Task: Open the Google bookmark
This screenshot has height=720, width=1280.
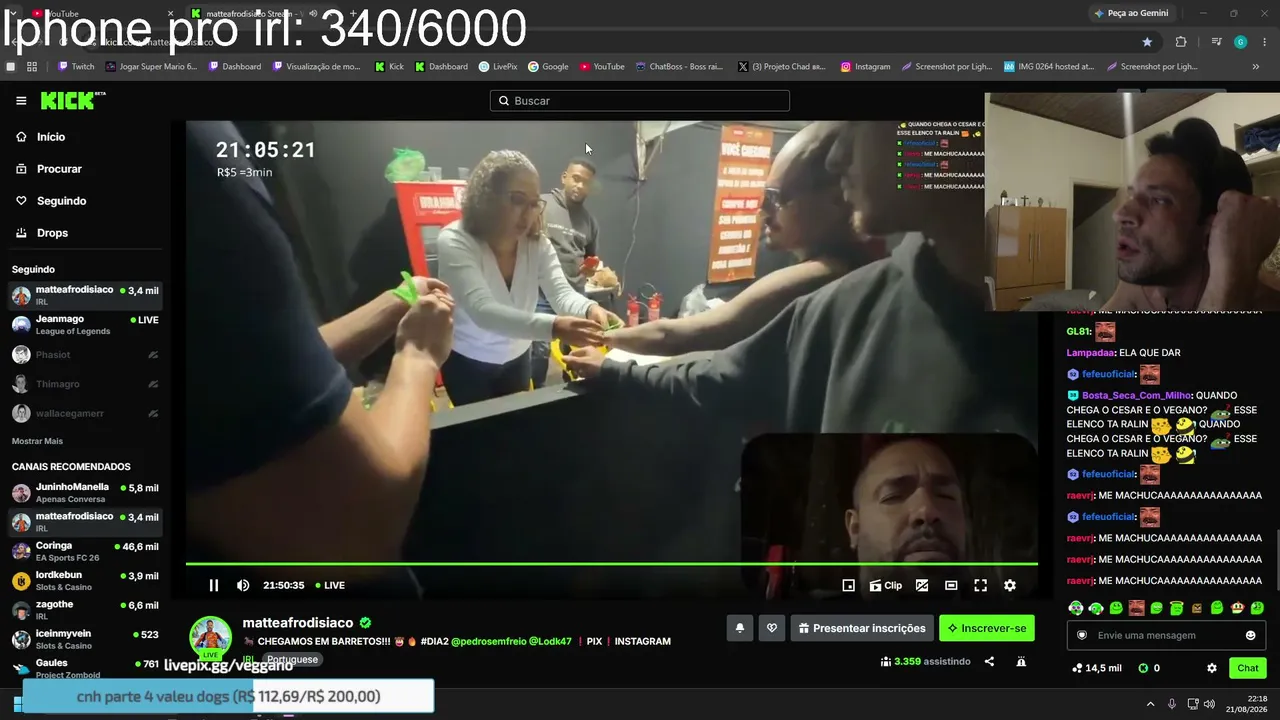Action: click(x=548, y=67)
